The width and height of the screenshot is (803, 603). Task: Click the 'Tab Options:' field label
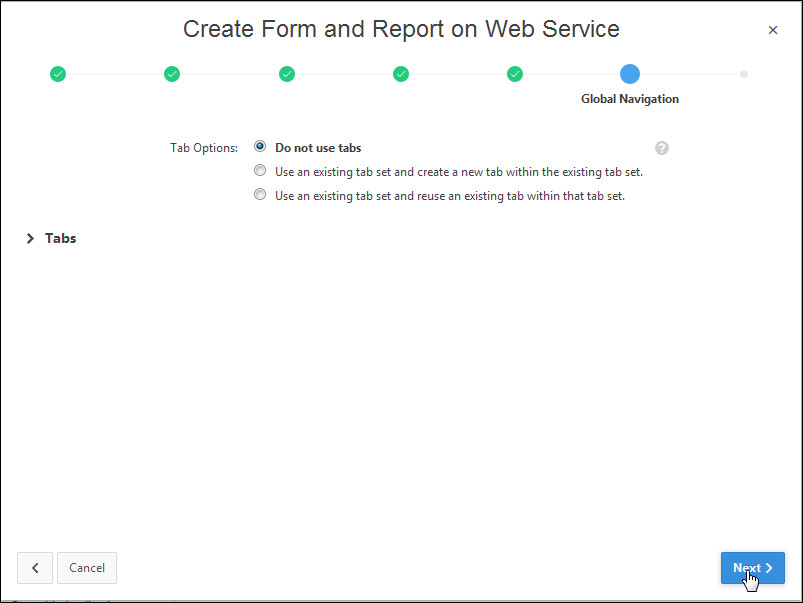coord(204,148)
